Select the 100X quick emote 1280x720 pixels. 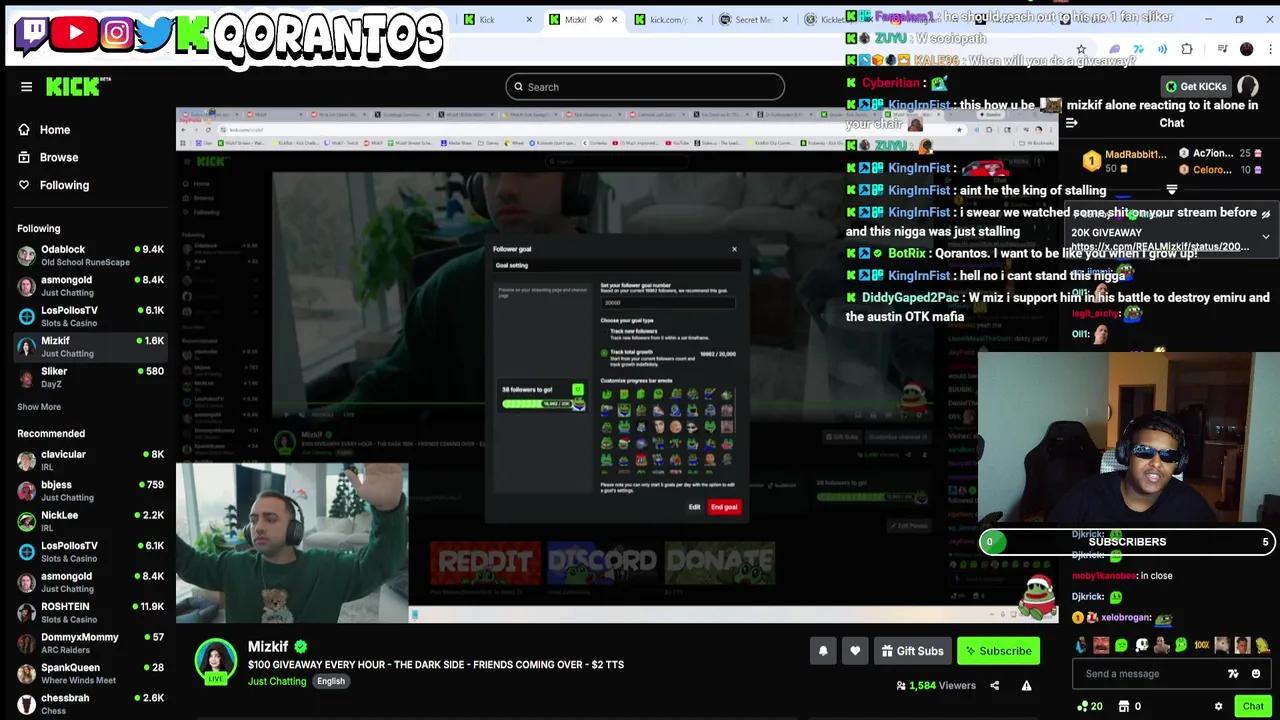pyautogui.click(x=1201, y=646)
